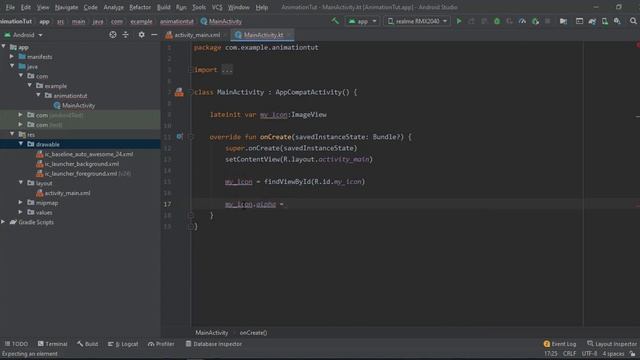This screenshot has height=360, width=640.
Task: Click CRLF line separator in status bar
Action: coord(569,354)
